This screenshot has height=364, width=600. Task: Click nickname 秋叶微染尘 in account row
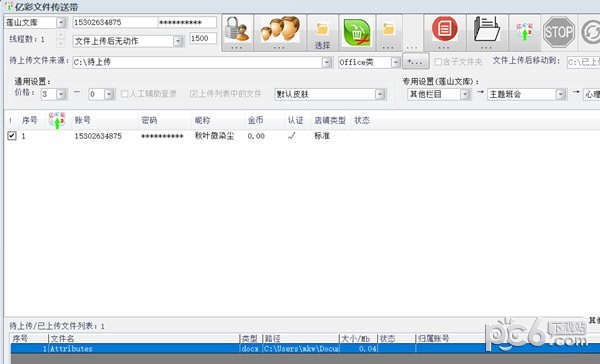(214, 136)
